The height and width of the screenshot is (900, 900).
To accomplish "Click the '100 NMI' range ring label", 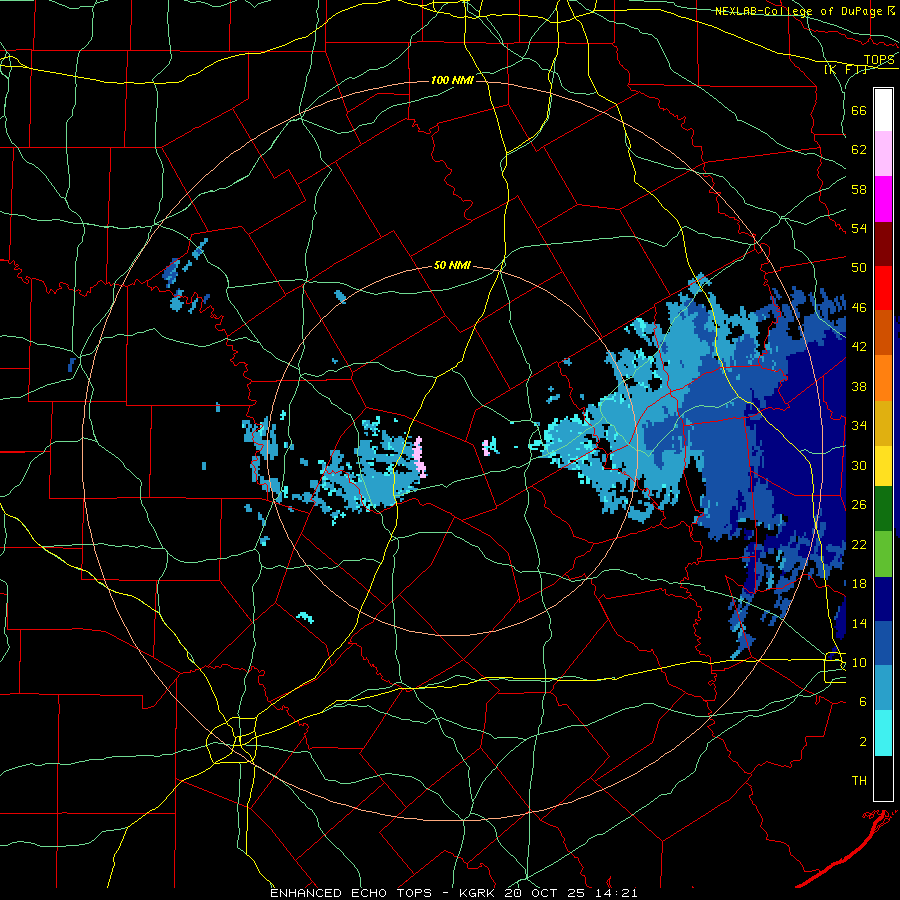I will point(452,80).
